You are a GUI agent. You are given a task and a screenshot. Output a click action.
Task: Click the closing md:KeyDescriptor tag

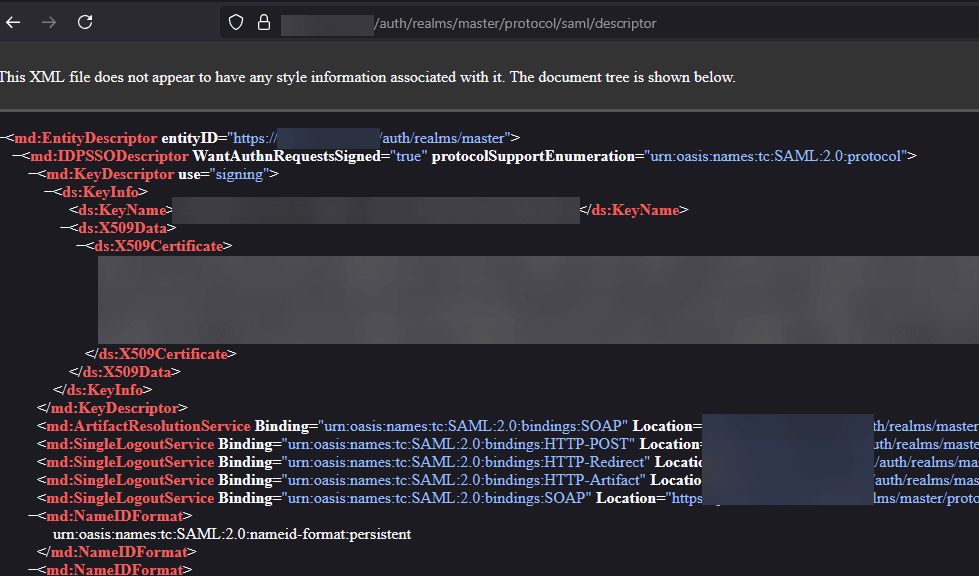coord(112,408)
